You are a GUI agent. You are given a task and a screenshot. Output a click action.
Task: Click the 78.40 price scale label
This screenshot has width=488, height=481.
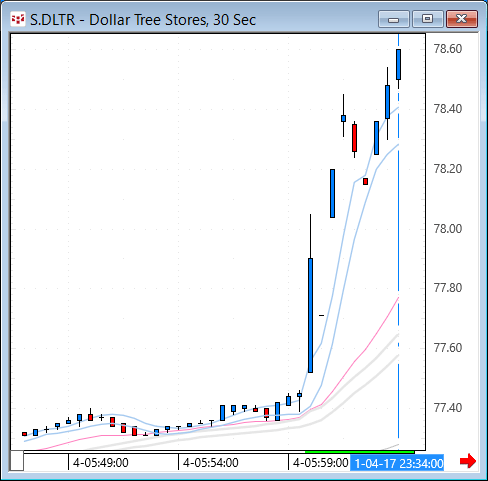pos(448,109)
